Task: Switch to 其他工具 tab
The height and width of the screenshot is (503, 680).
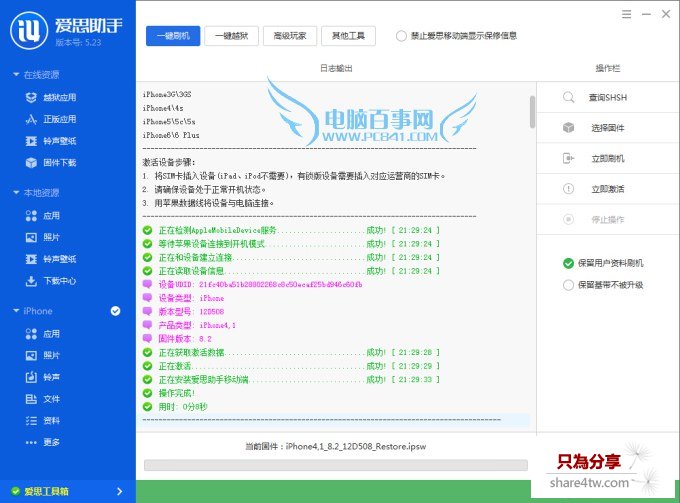Action: [x=348, y=36]
